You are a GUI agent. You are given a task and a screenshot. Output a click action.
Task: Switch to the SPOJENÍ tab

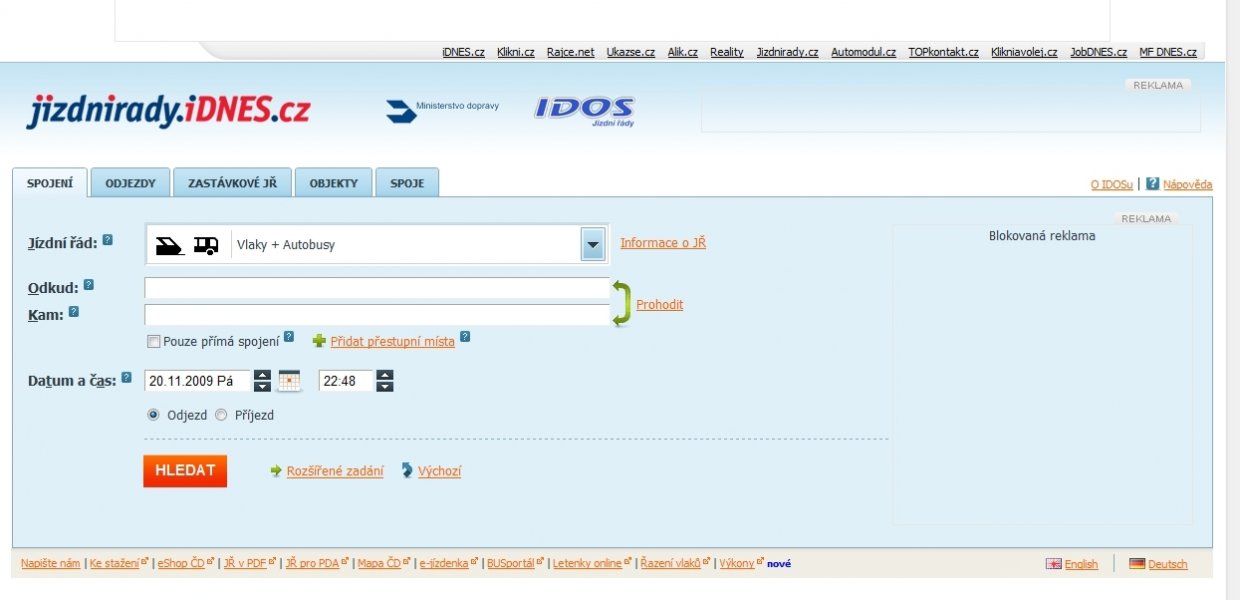50,183
